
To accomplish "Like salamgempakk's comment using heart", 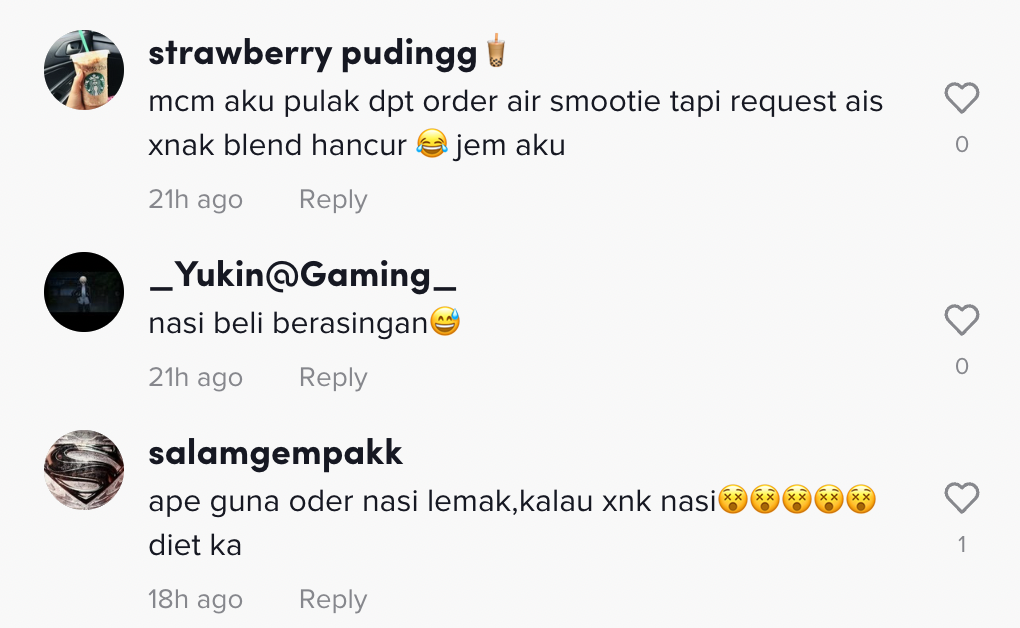I will (x=961, y=498).
